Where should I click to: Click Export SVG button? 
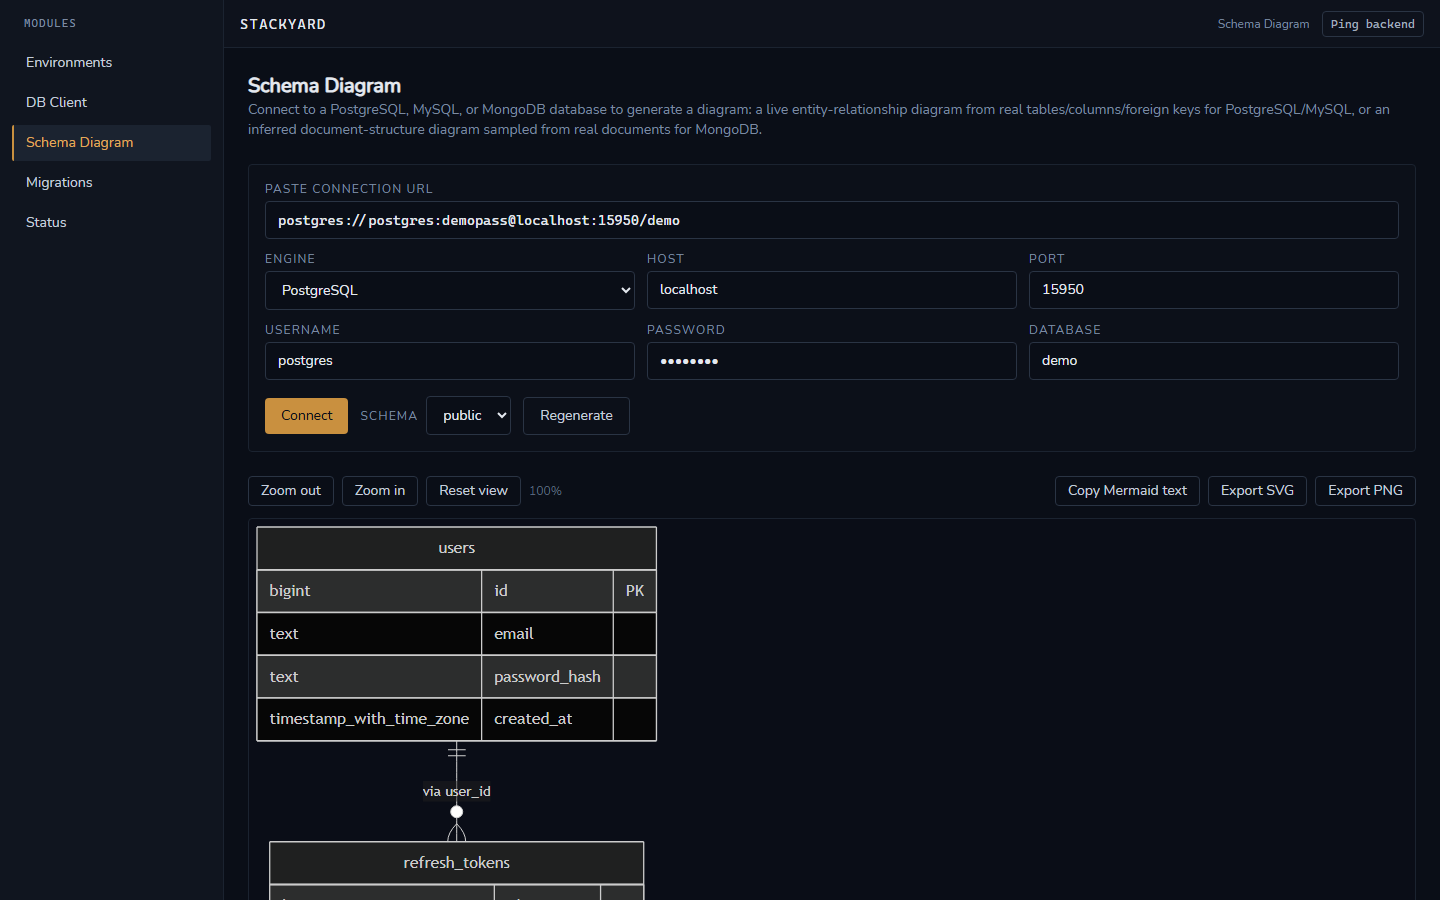(x=1257, y=491)
